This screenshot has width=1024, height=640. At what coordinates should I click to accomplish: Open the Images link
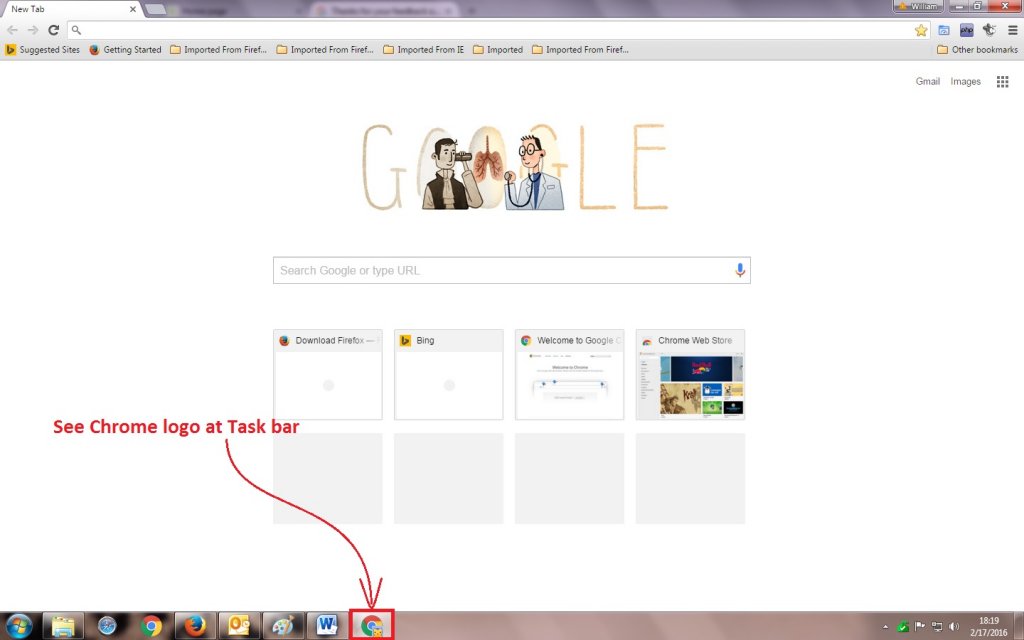(965, 82)
